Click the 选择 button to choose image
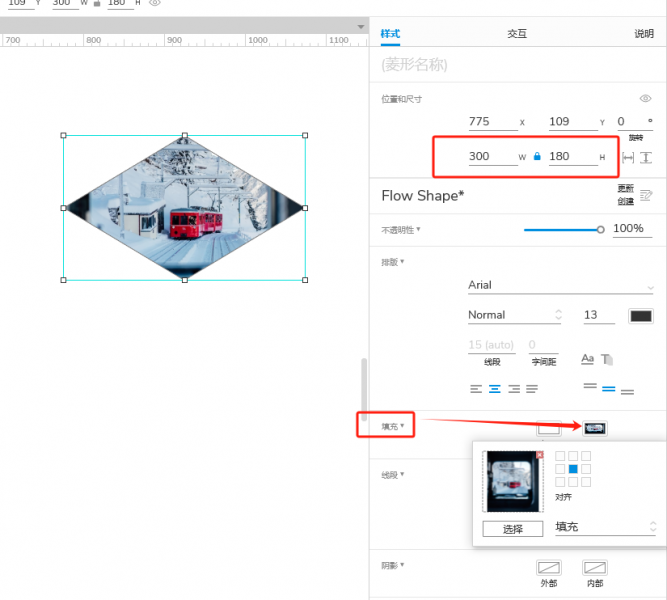The height and width of the screenshot is (600, 667). [x=513, y=529]
